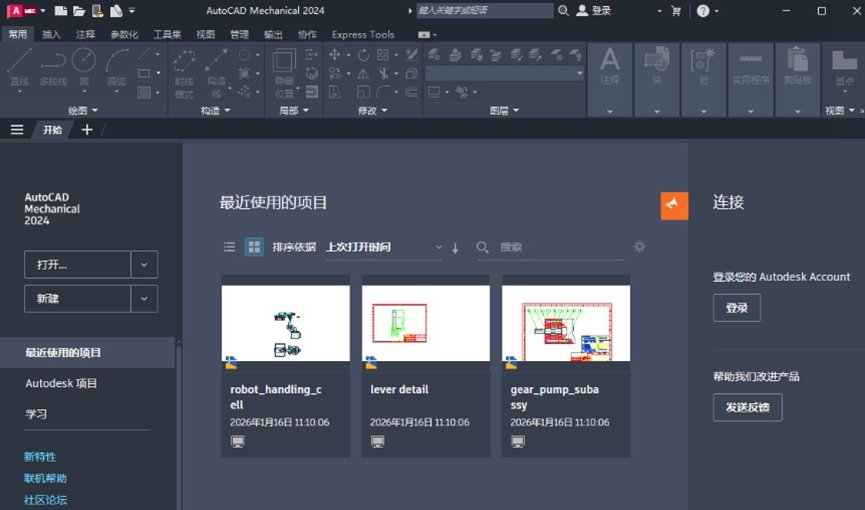Open the 管理 ribbon tab

tap(239, 34)
